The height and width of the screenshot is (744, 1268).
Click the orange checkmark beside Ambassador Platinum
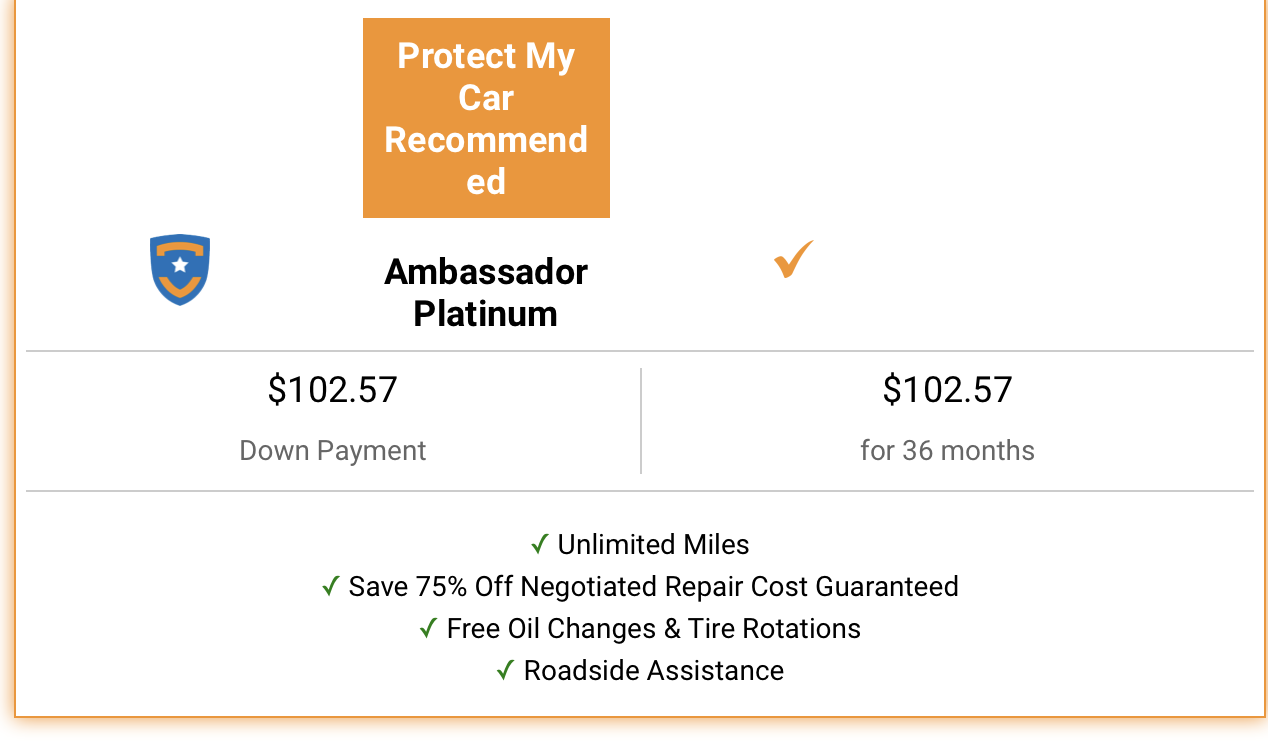(793, 260)
